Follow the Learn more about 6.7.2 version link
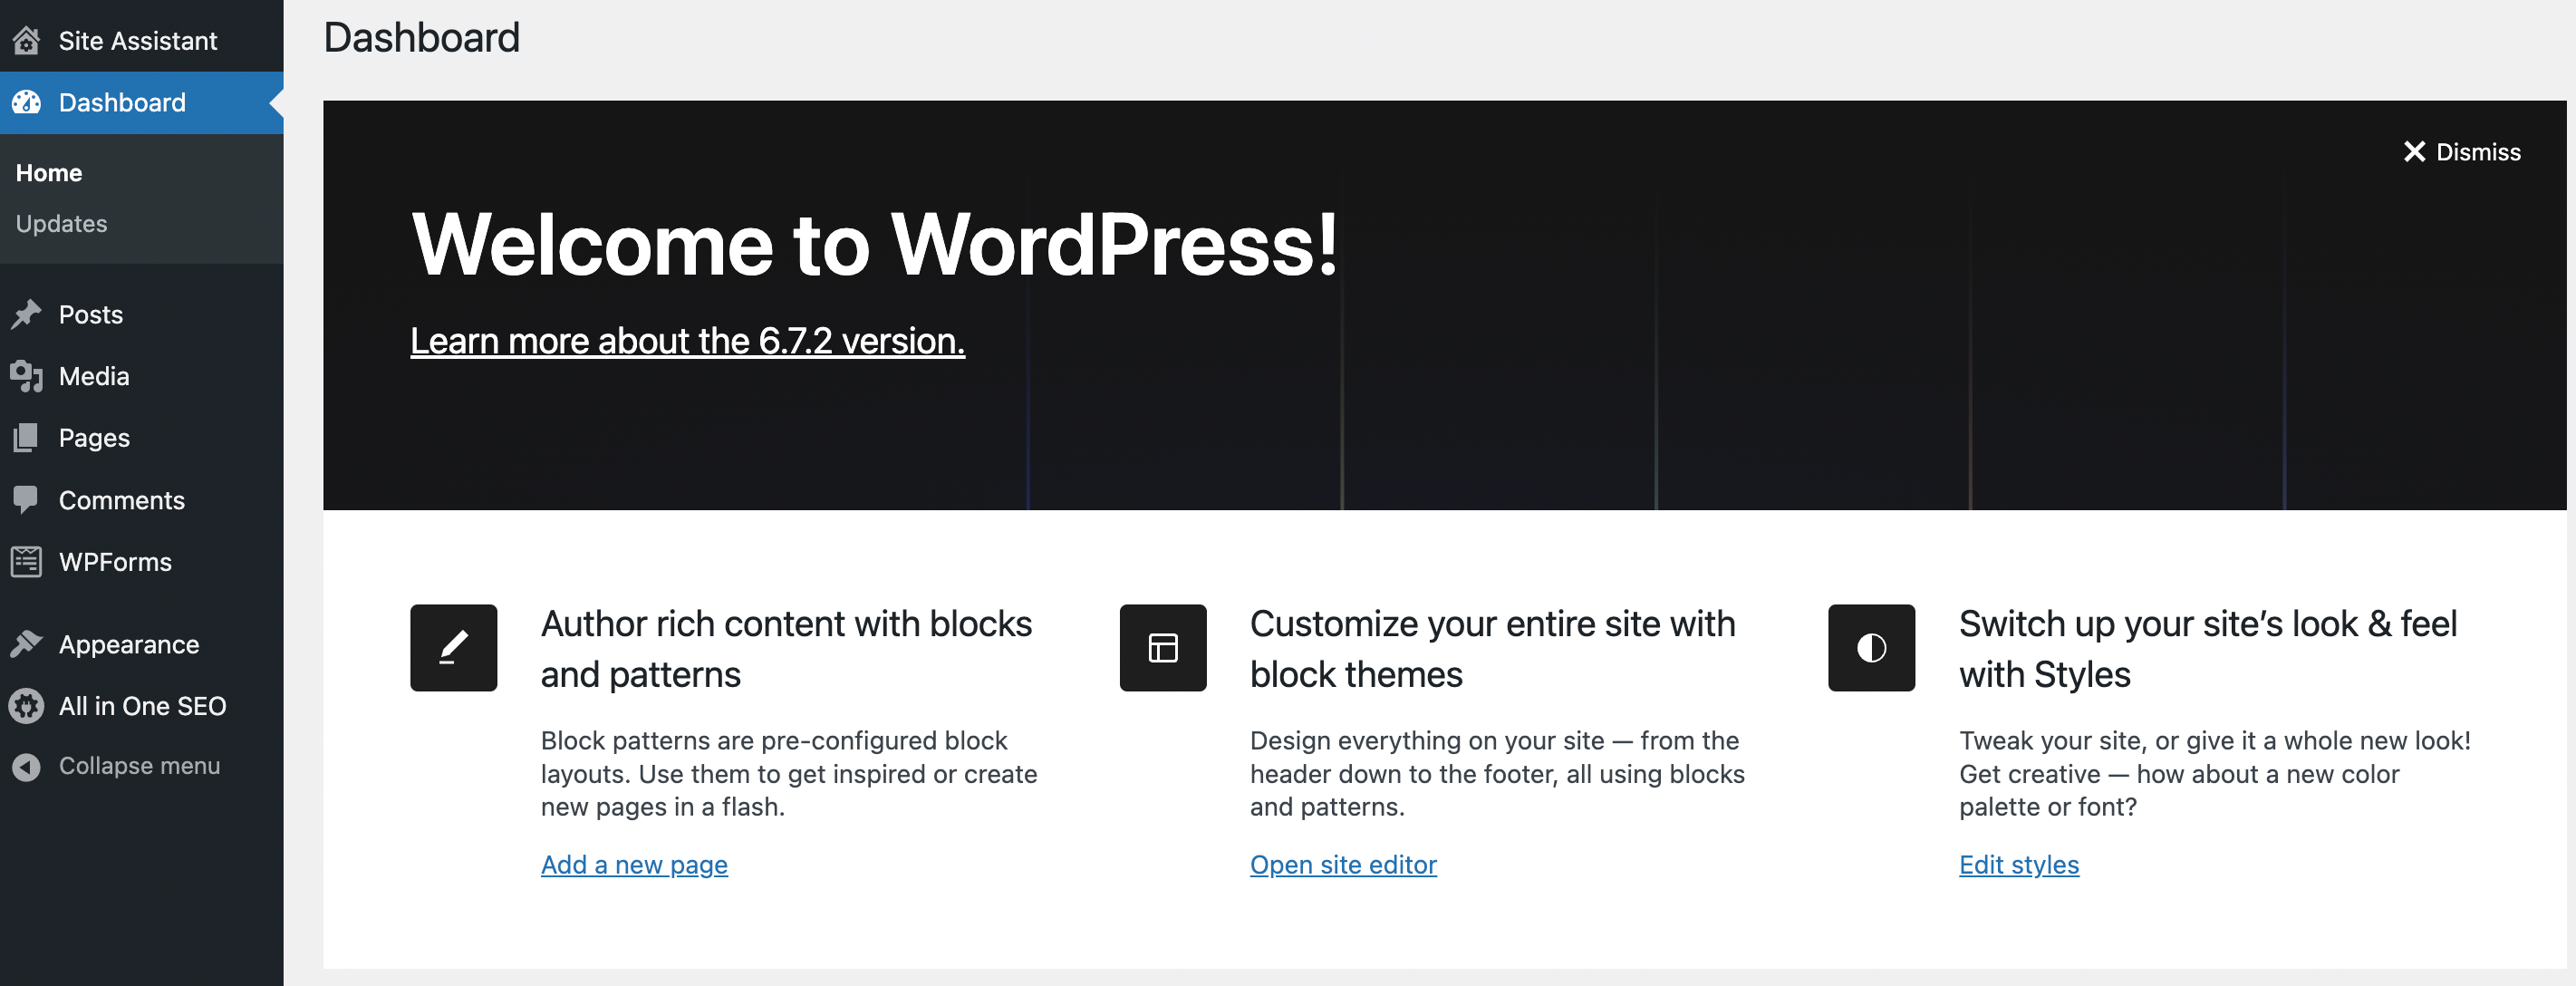The height and width of the screenshot is (986, 2576). (x=687, y=341)
